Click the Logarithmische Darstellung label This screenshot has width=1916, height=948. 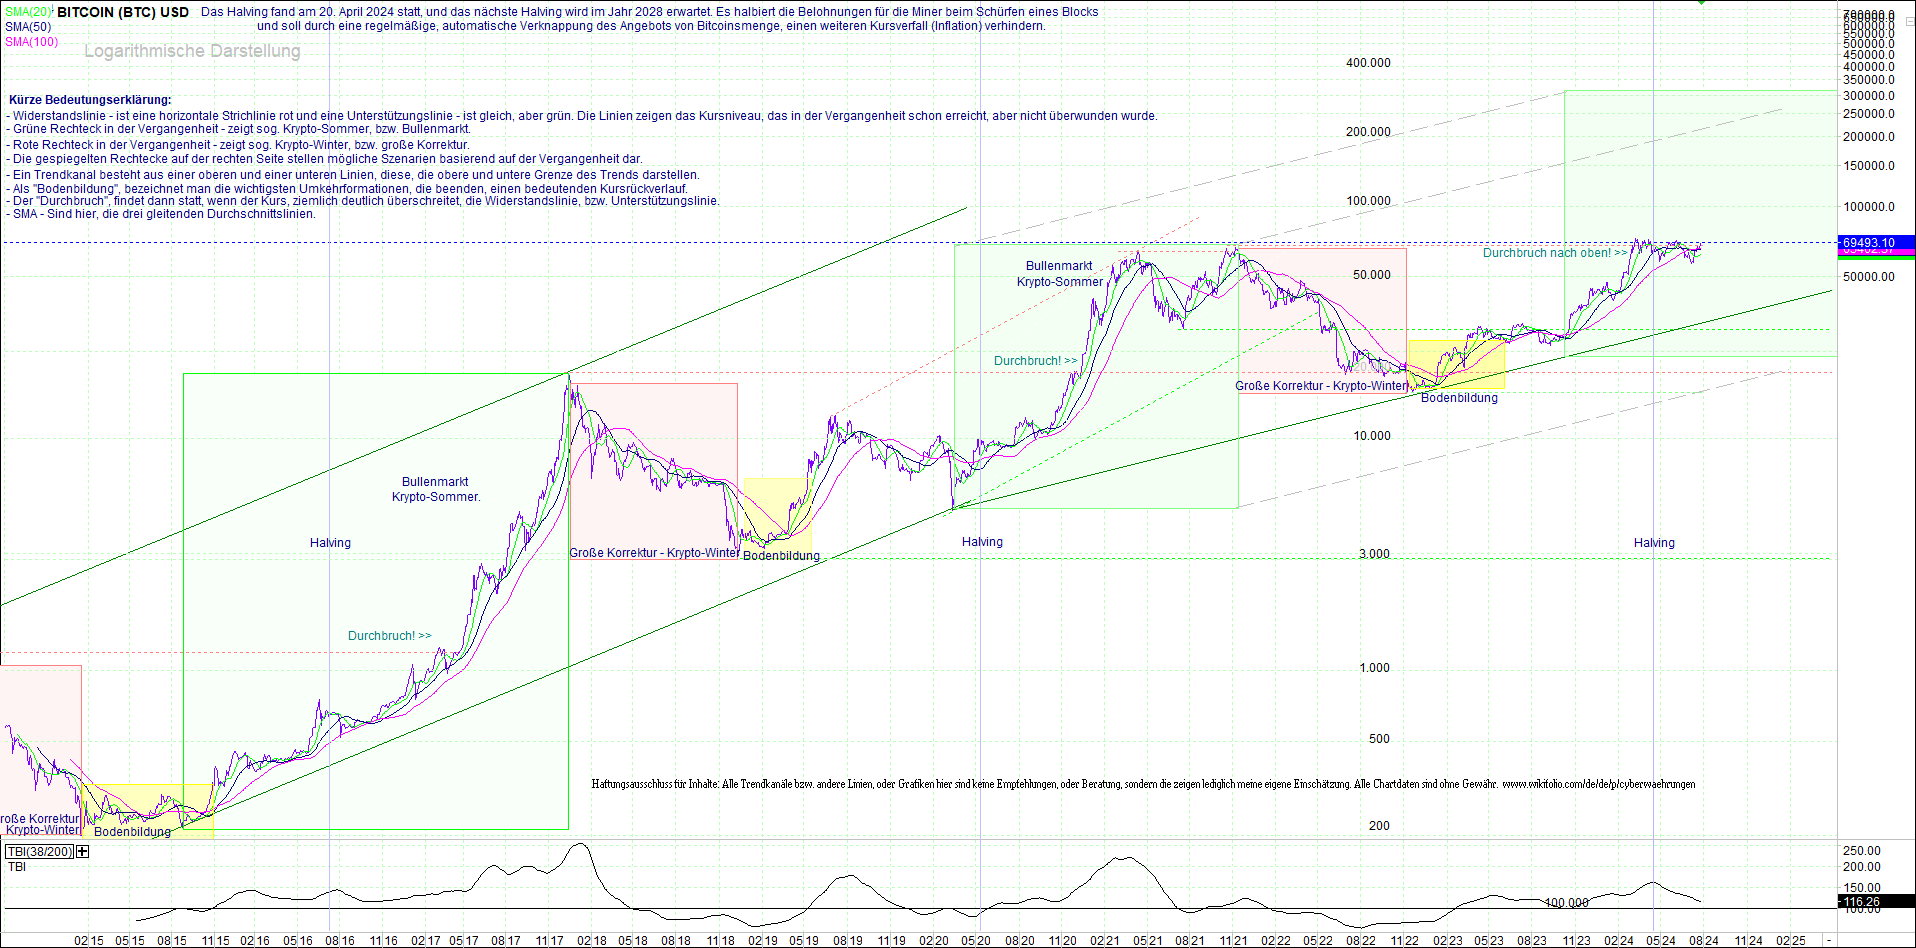pos(192,51)
